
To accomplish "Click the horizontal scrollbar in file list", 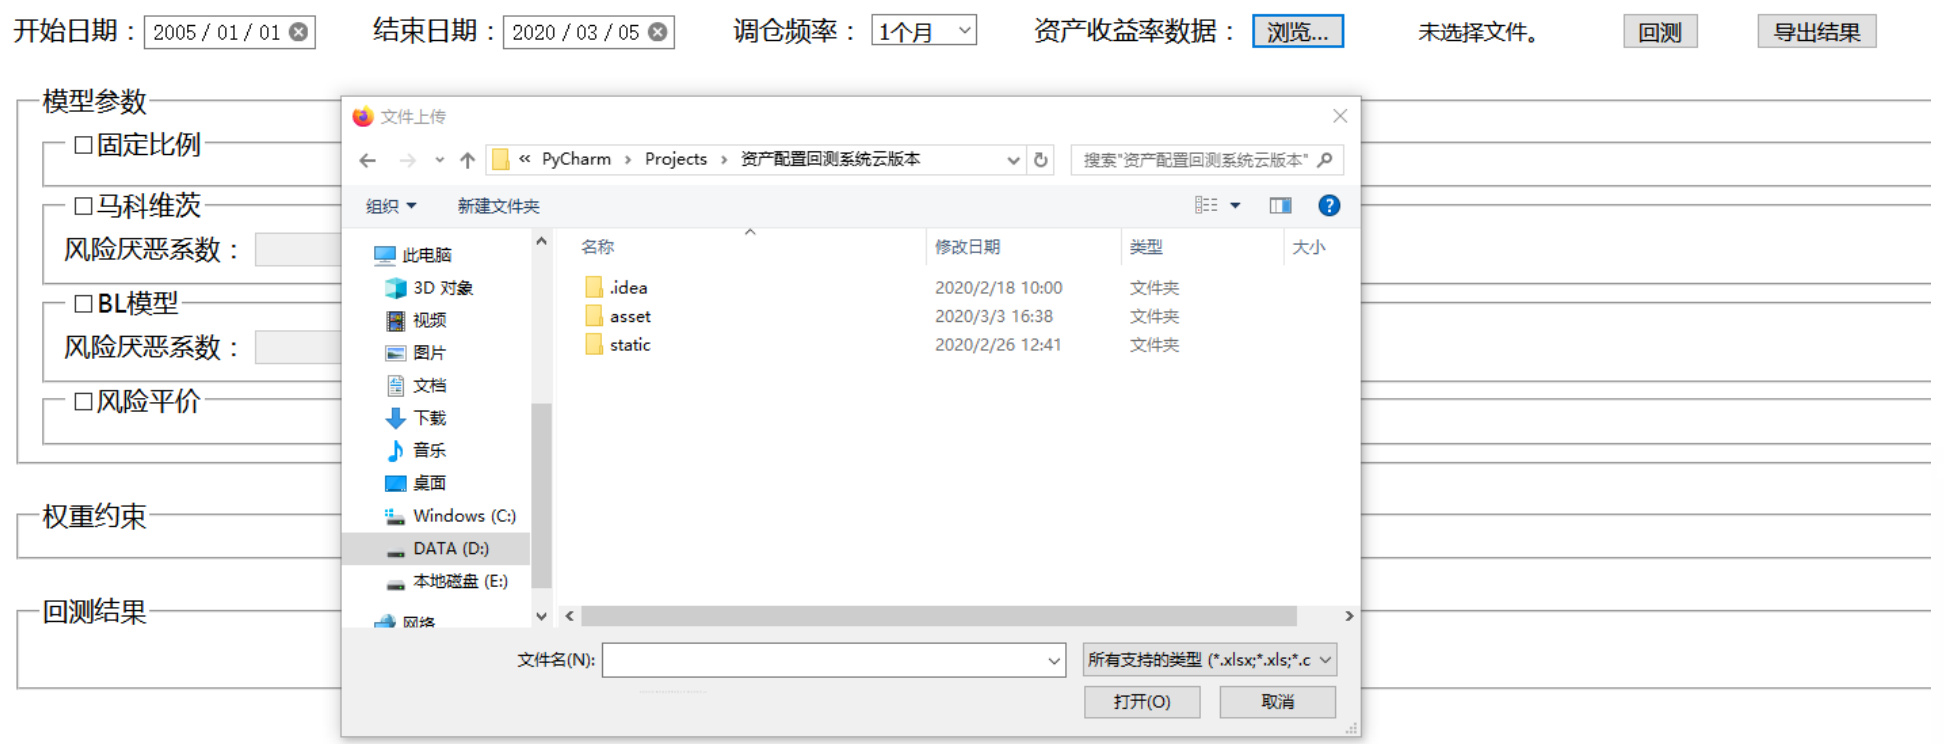I will 938,616.
